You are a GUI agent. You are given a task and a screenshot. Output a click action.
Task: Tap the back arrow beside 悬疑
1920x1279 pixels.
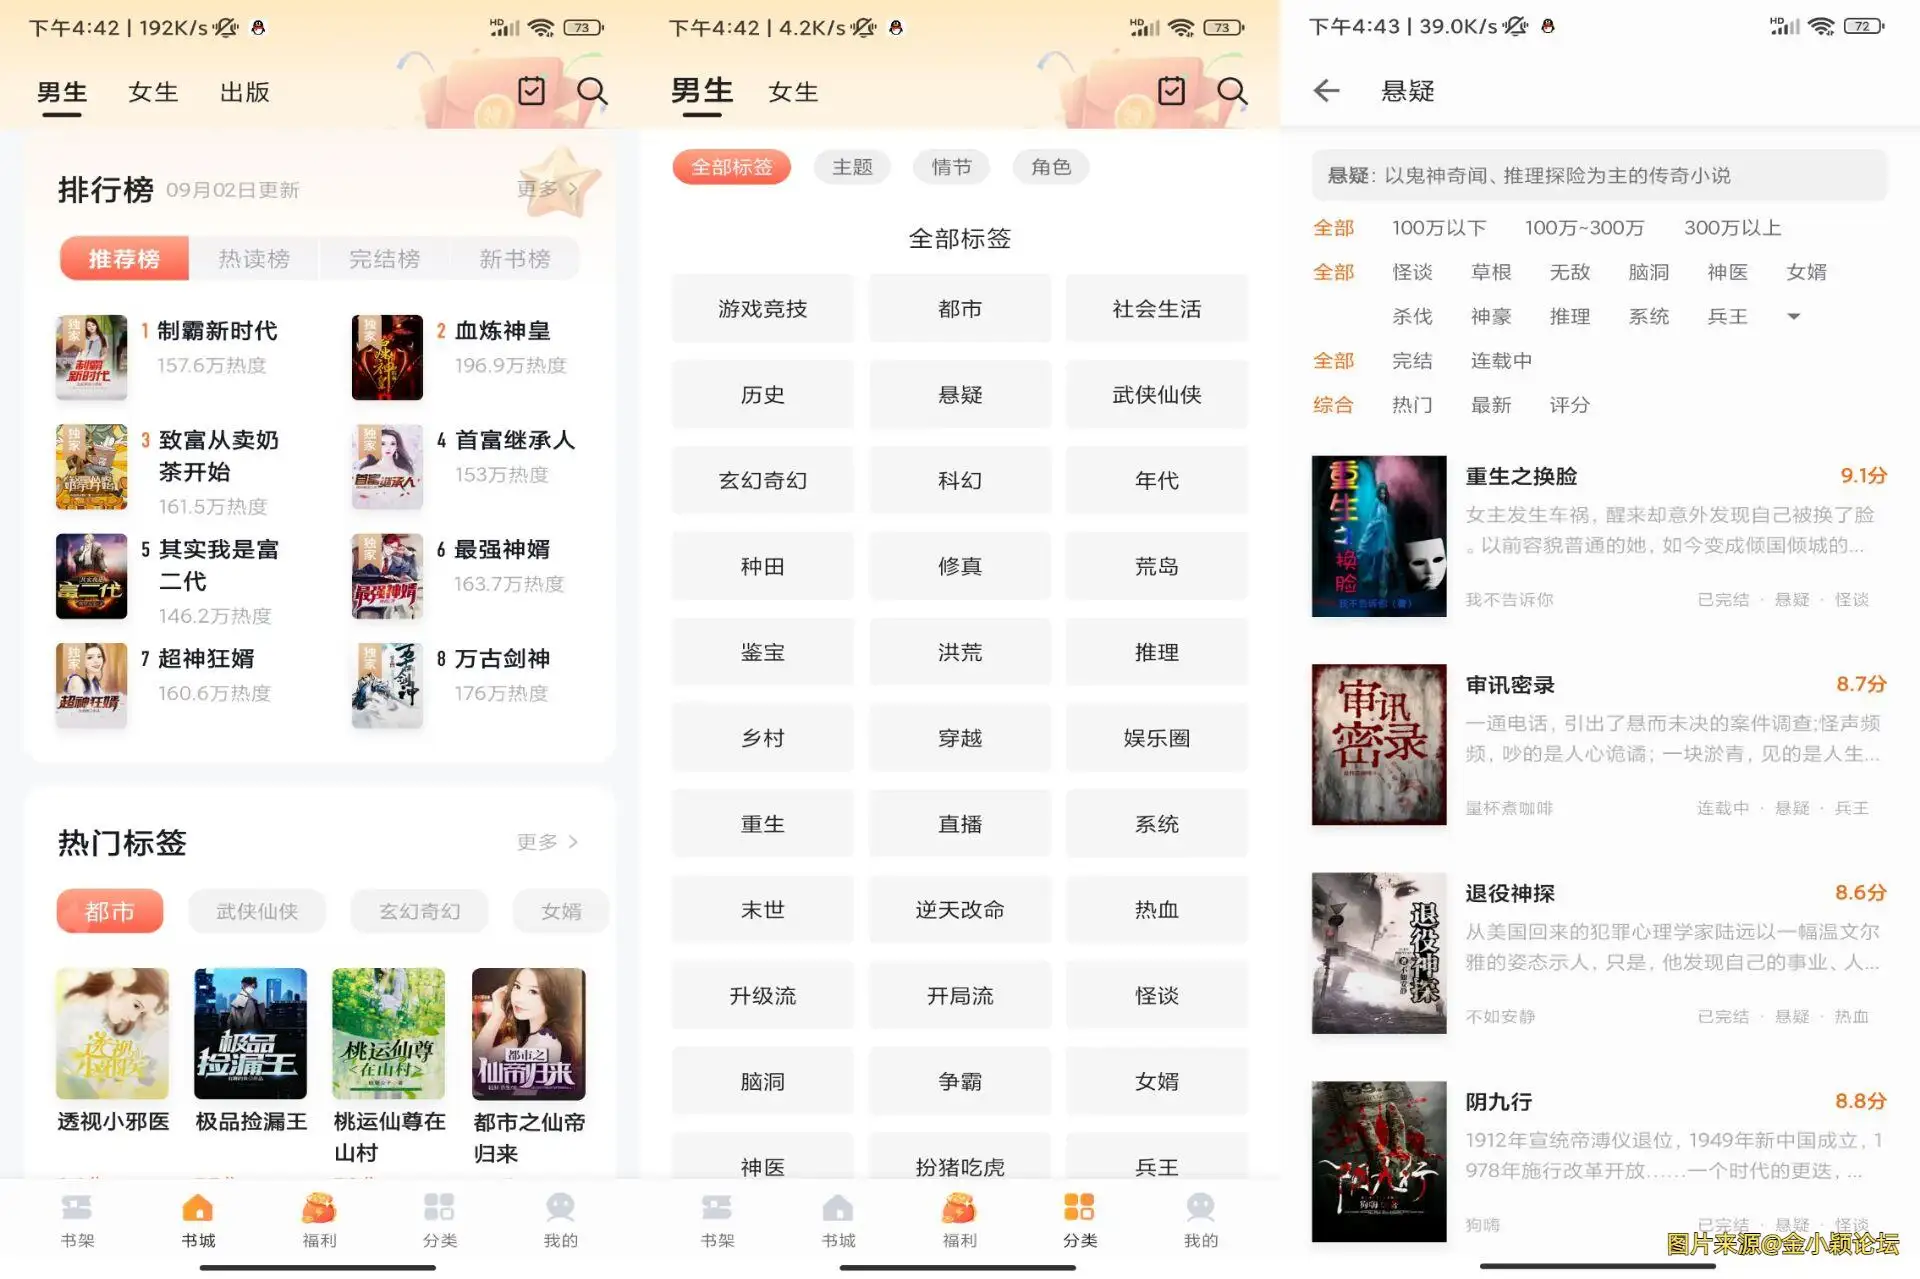point(1326,91)
